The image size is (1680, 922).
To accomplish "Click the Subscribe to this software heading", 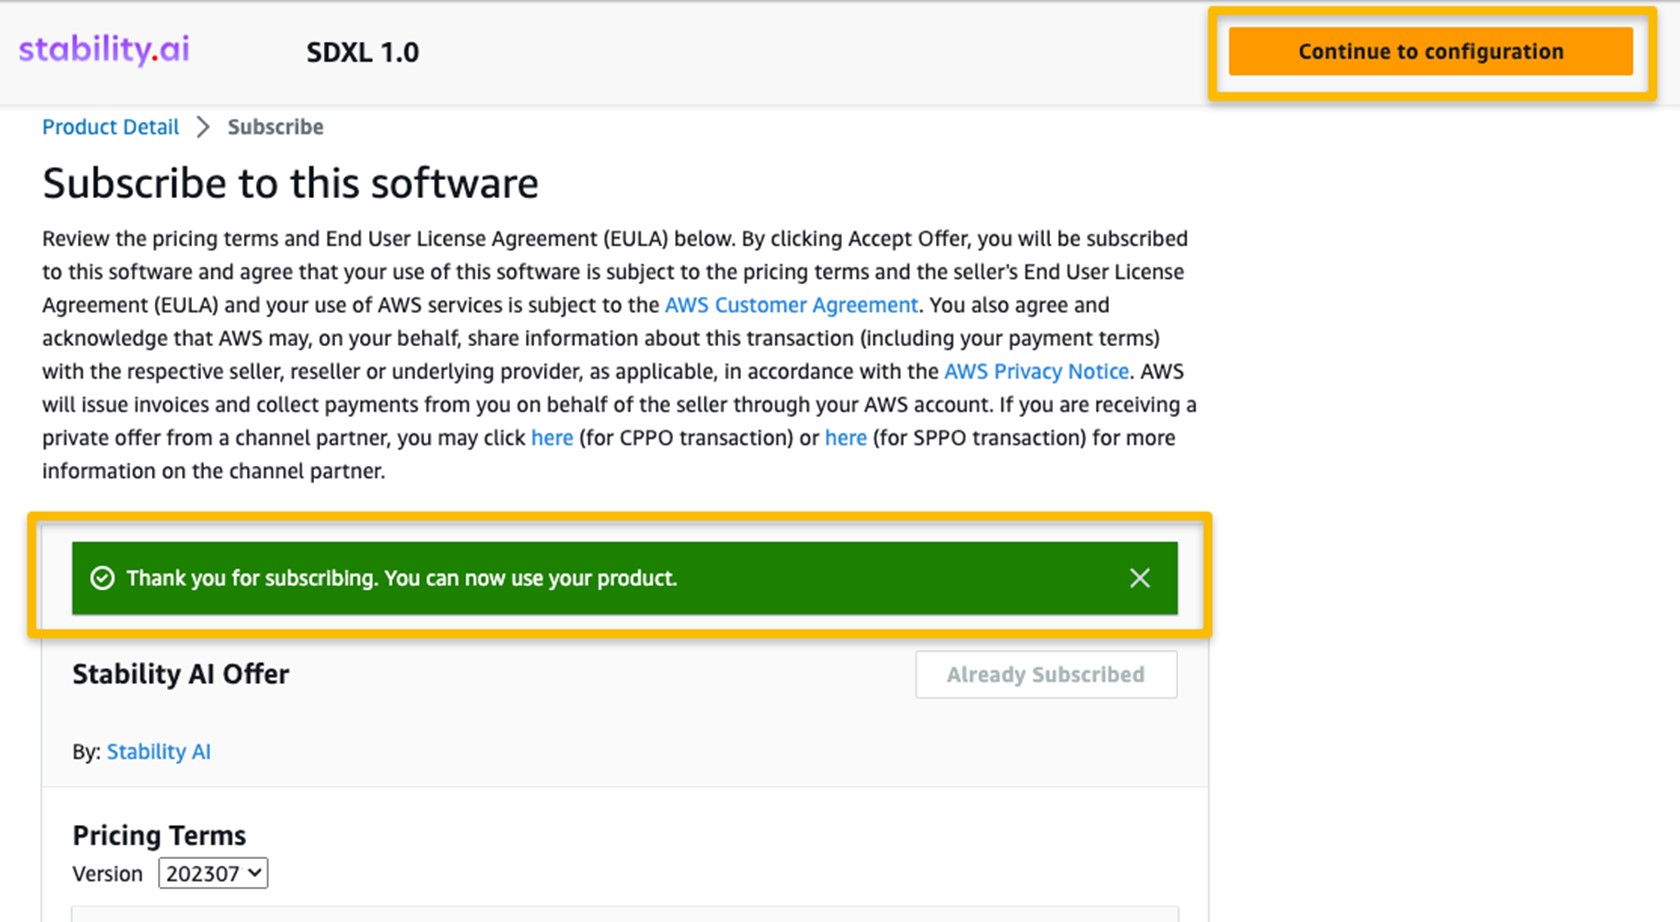I will point(290,183).
